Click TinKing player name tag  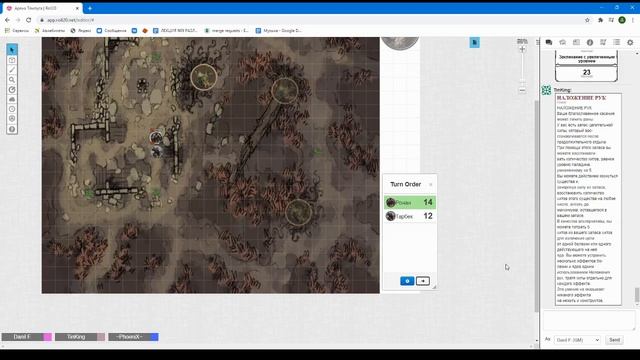pos(76,337)
